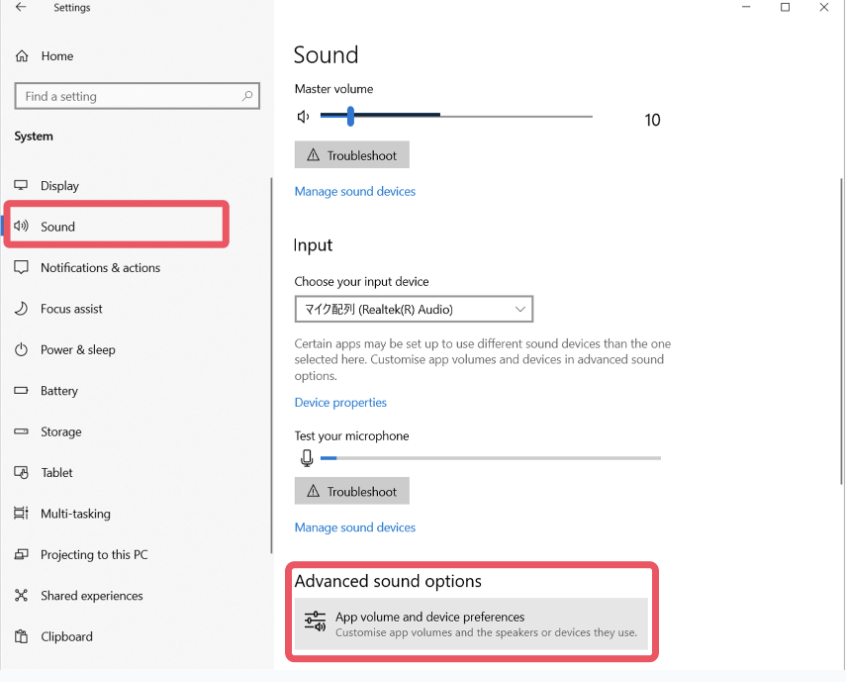Image resolution: width=846 pixels, height=682 pixels.
Task: Click the Power & sleep icon
Action: click(x=21, y=350)
